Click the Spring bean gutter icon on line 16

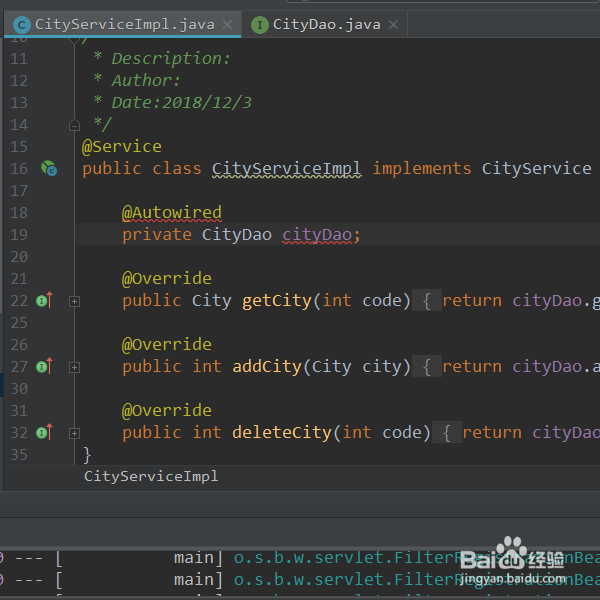pyautogui.click(x=49, y=168)
